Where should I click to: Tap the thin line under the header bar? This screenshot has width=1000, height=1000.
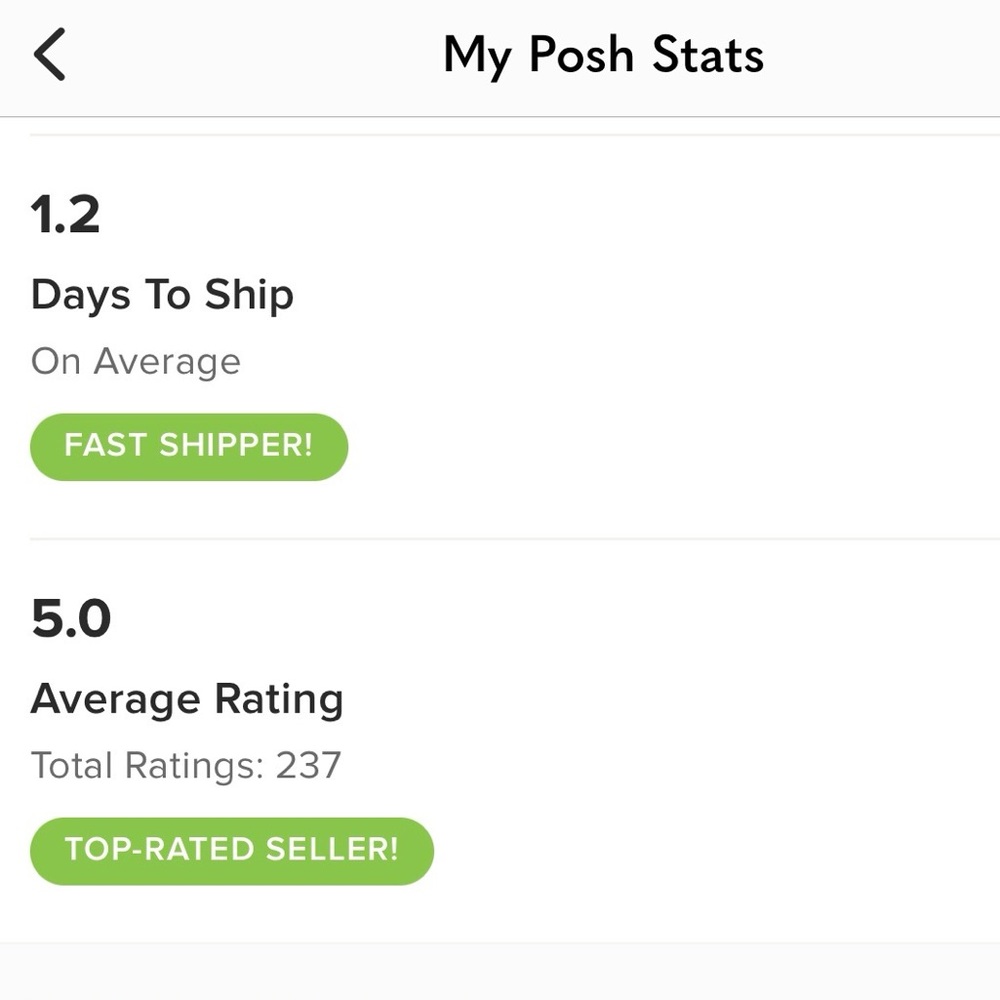tap(500, 135)
